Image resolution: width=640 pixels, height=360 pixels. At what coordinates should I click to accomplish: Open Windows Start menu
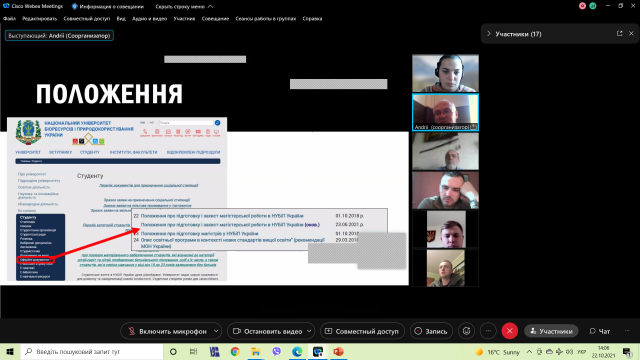click(10, 351)
